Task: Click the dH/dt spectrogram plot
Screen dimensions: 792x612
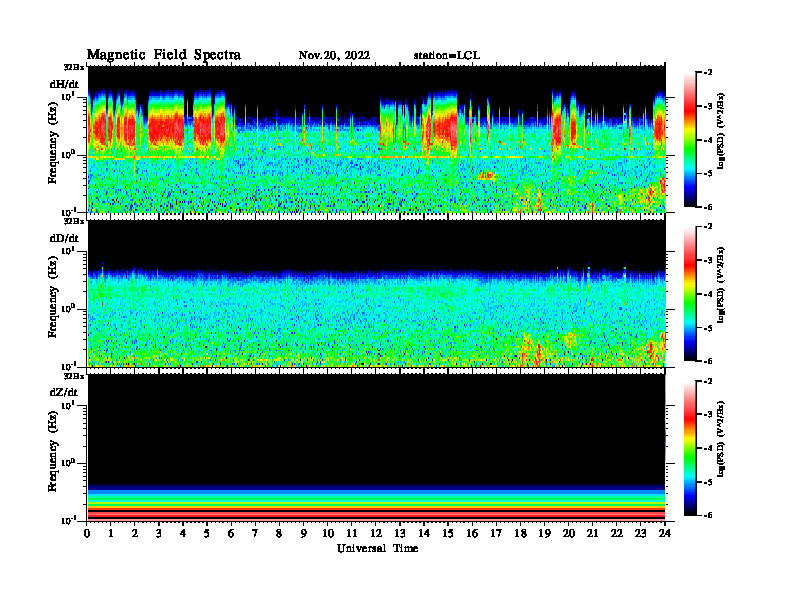Action: pos(376,139)
